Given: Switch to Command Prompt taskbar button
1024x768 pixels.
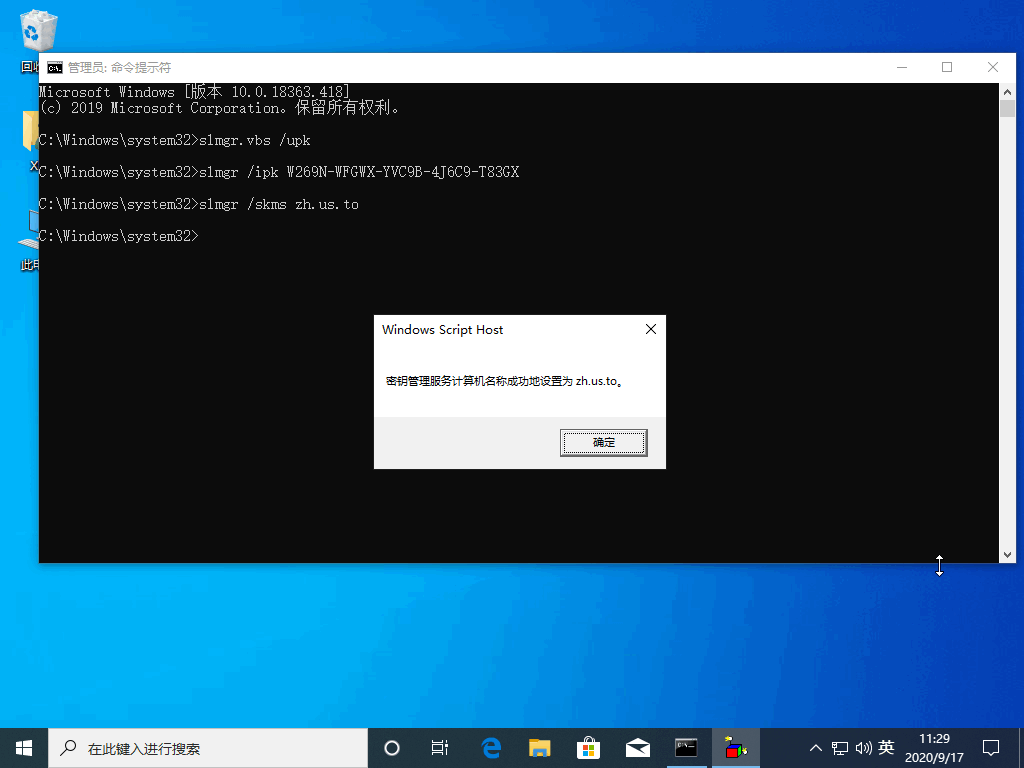Looking at the screenshot, I should (x=686, y=748).
